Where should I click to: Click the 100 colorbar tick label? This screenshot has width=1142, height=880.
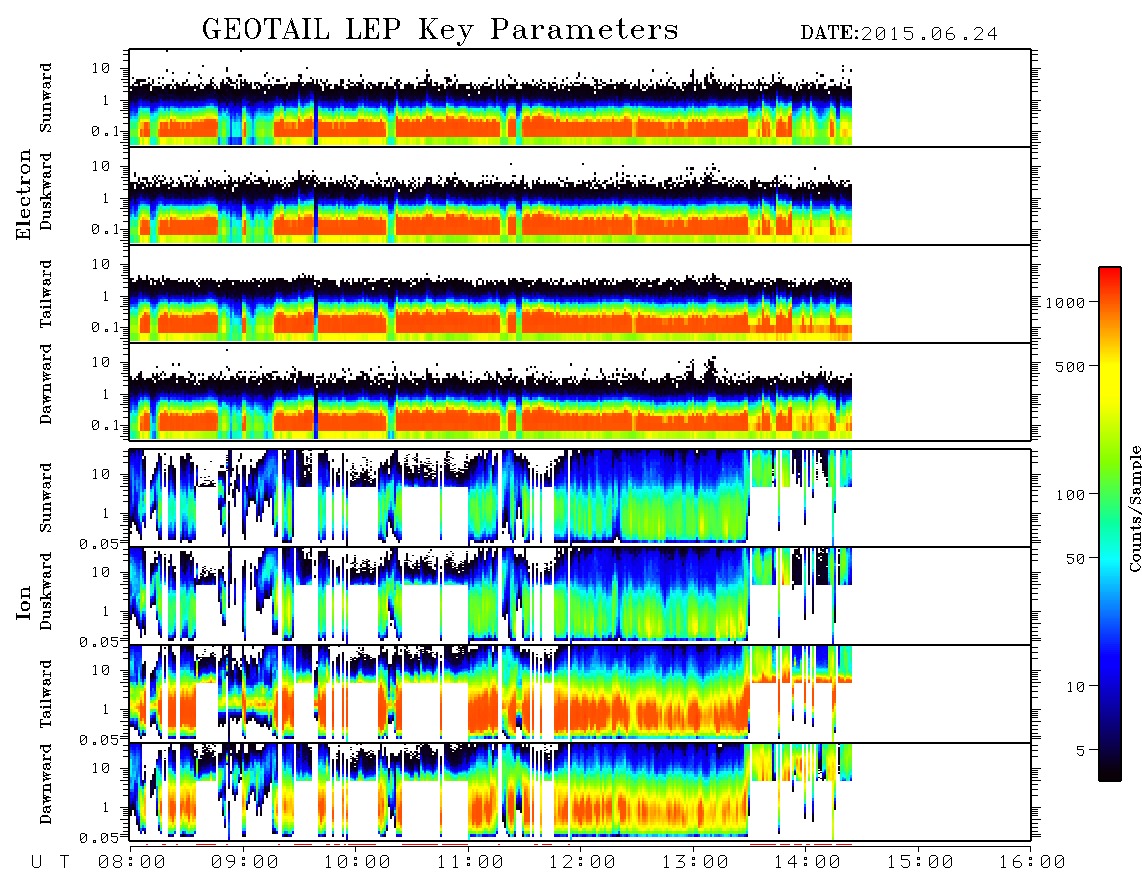coord(1070,495)
